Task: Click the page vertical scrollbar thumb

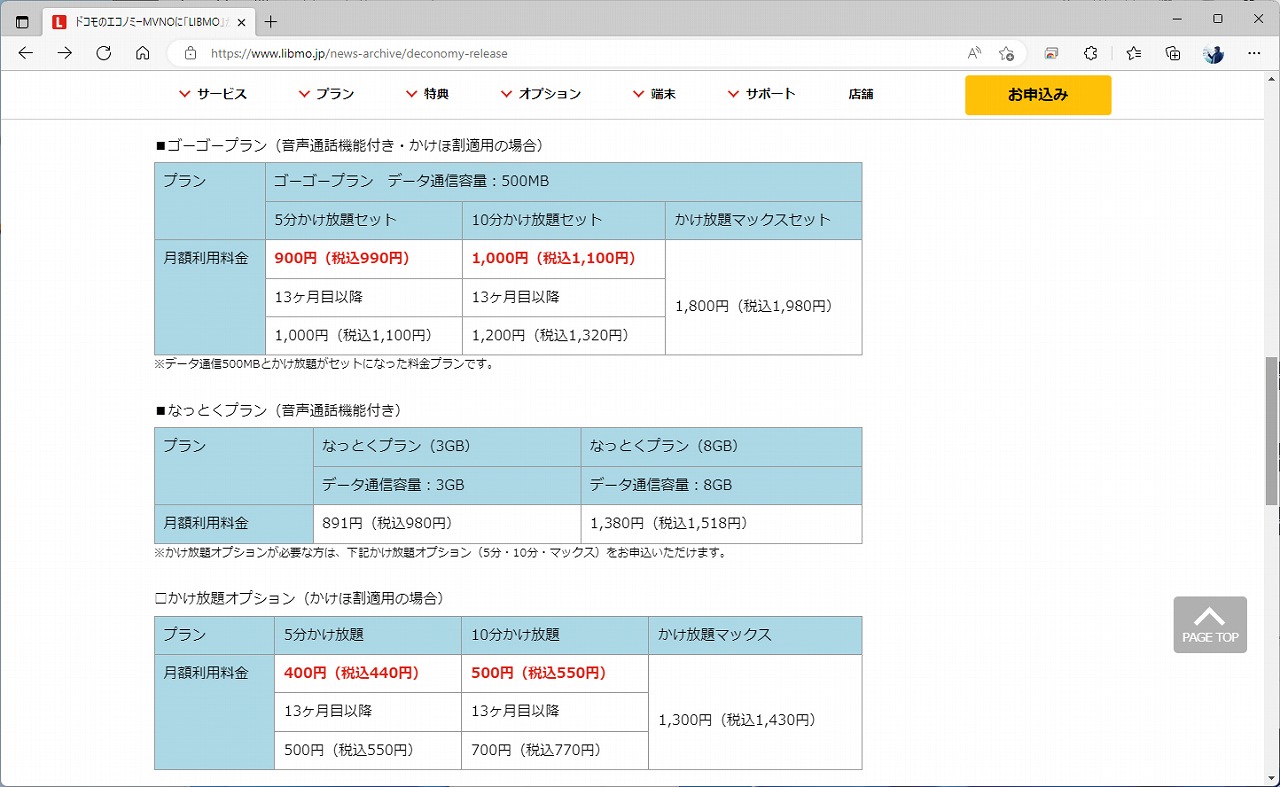Action: [x=1272, y=430]
